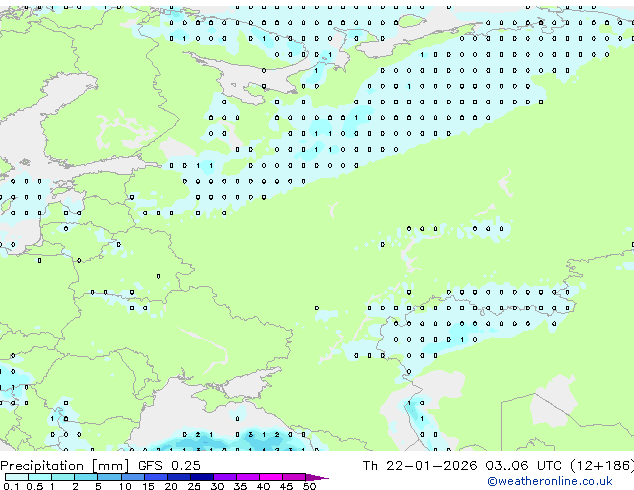This screenshot has height=490, width=634.
Task: Click the '[mm]' unit label
Action: (x=110, y=466)
